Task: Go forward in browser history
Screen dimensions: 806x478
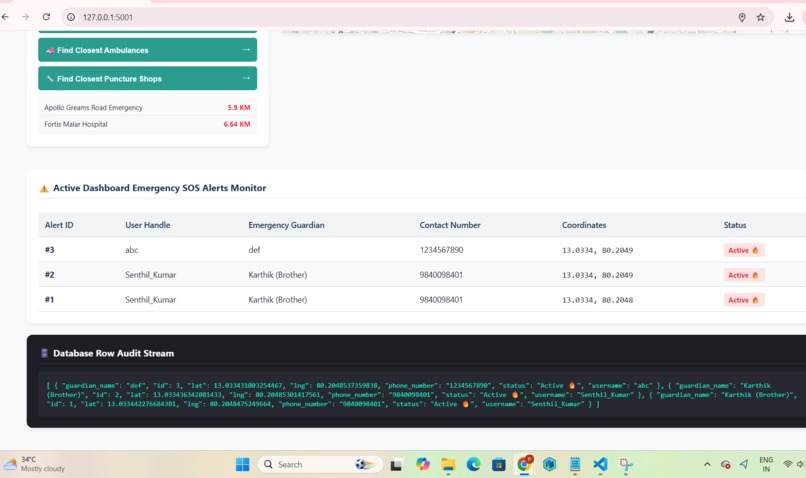Action: point(25,17)
